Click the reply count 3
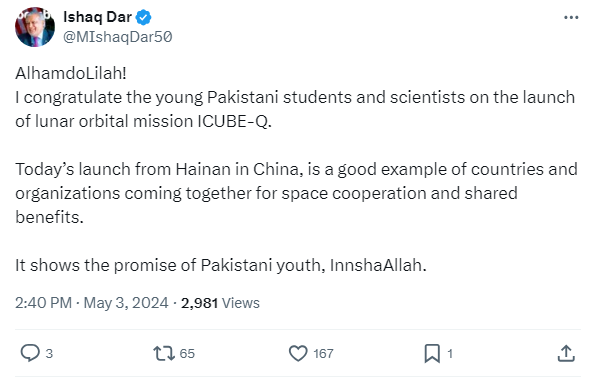 (x=49, y=354)
